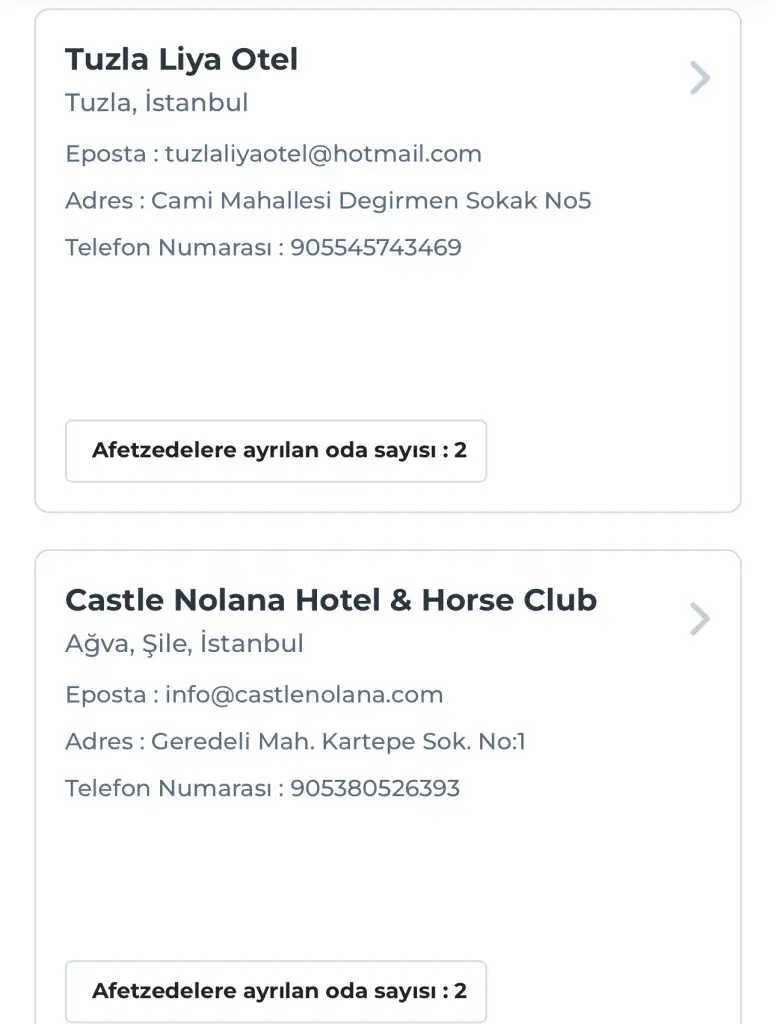Click the tuzlaliyaotel@hotmail.com email address

click(x=323, y=154)
